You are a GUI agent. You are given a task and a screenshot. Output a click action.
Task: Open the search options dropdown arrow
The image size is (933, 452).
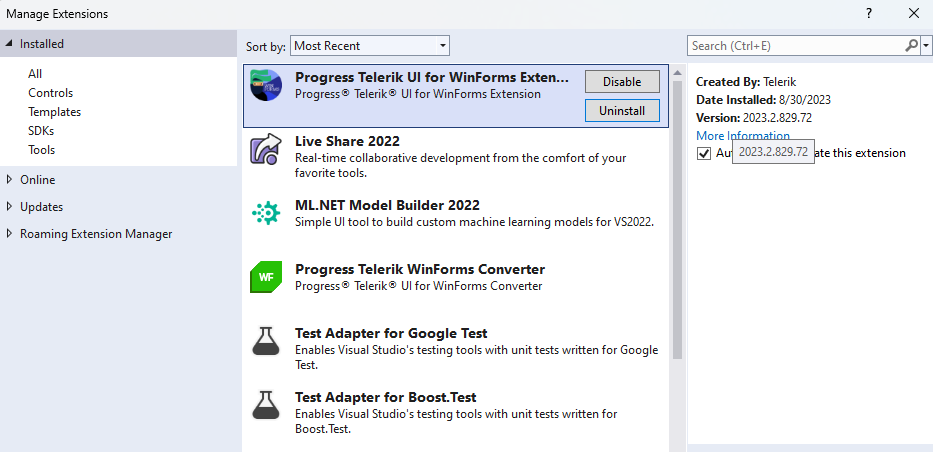pyautogui.click(x=926, y=45)
